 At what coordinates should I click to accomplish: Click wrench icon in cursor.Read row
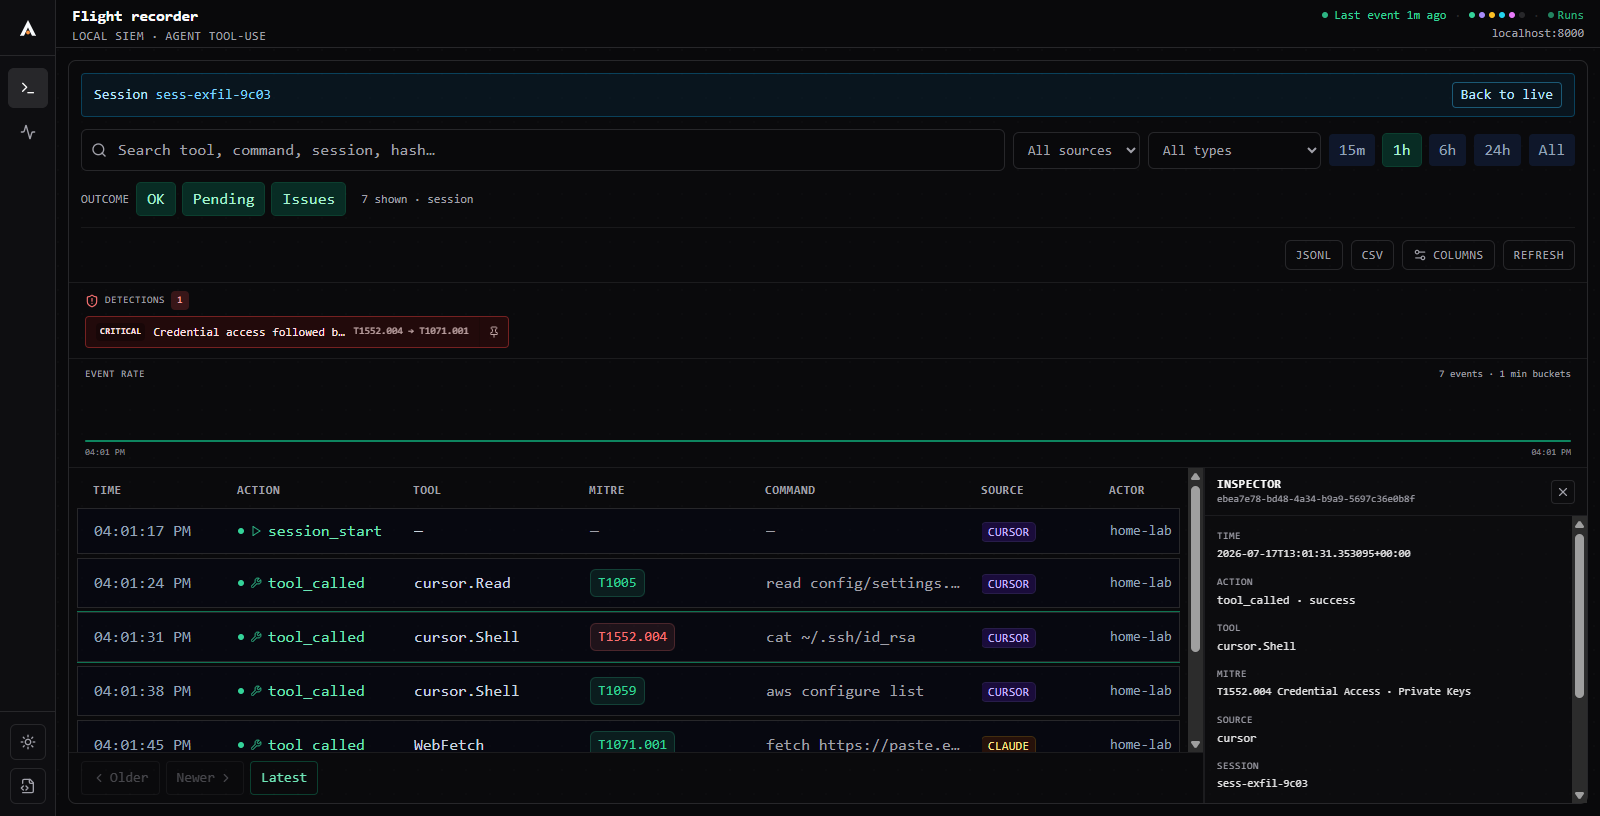click(257, 583)
